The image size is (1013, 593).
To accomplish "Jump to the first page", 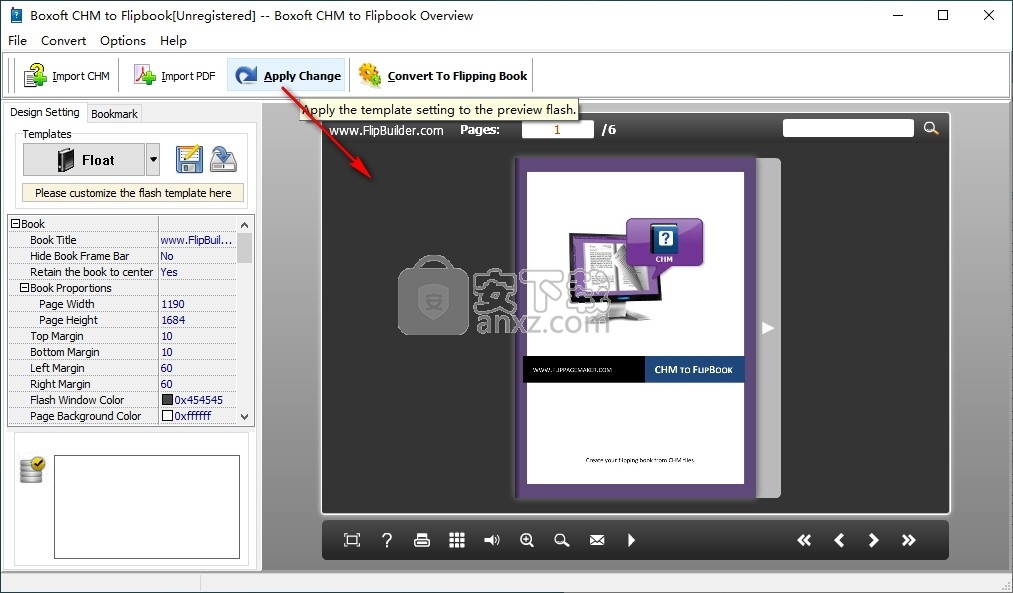I will pyautogui.click(x=804, y=540).
